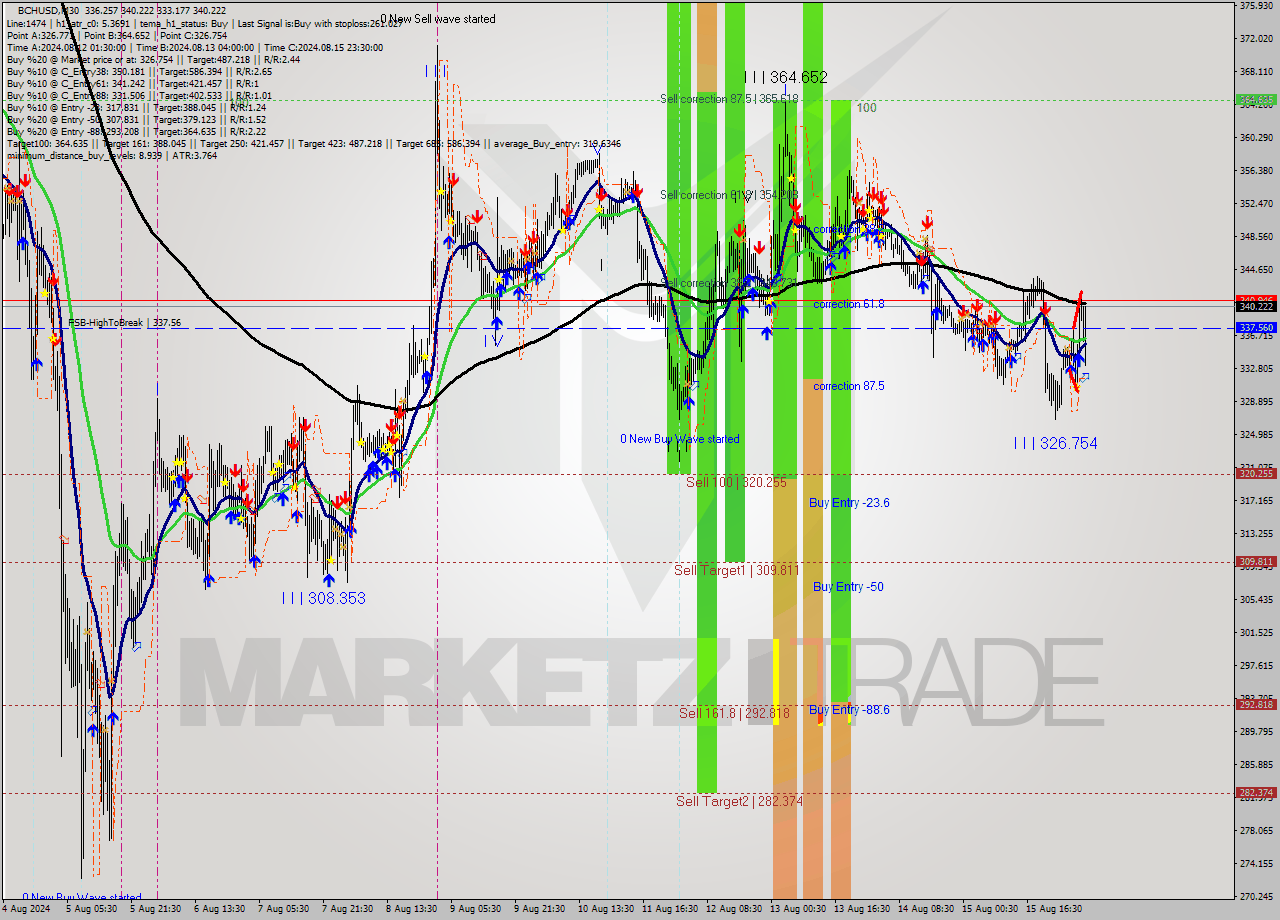Click the '13 Aug 00:30' time axis label

[x=799, y=909]
